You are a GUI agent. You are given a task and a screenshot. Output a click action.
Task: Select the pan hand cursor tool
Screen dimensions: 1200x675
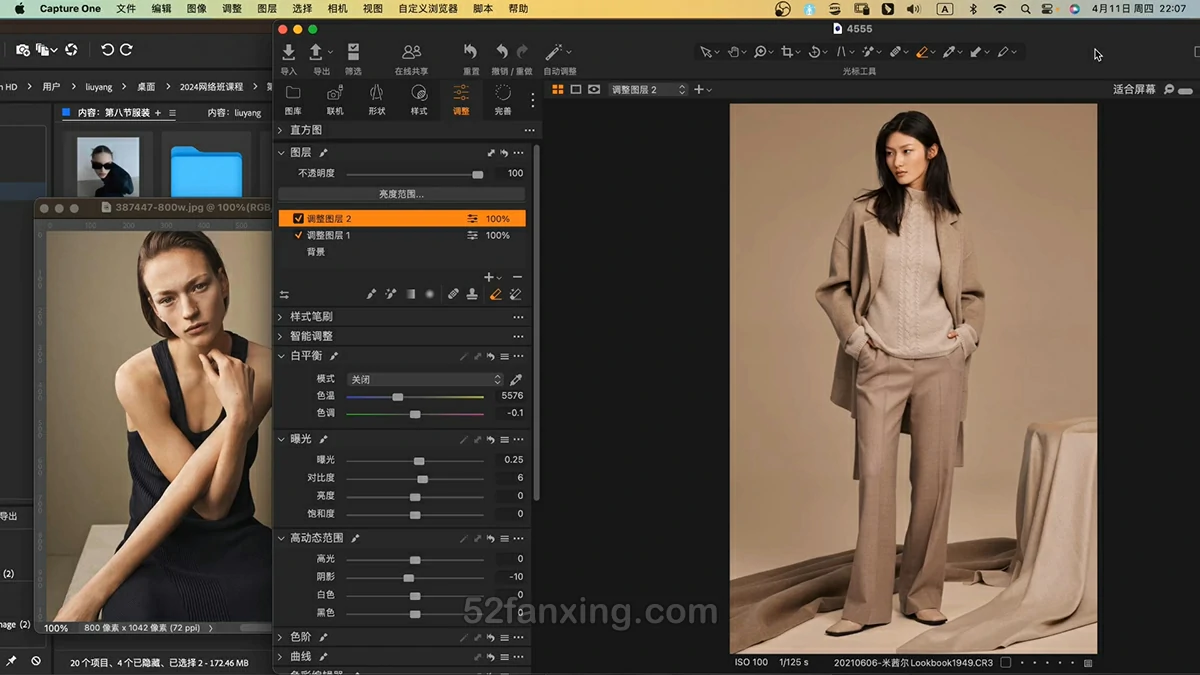733,52
